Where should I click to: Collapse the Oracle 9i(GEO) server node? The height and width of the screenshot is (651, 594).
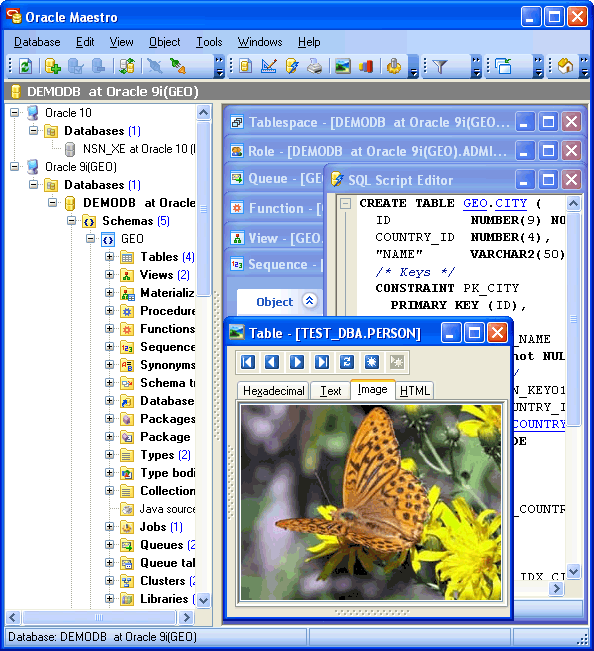(x=15, y=166)
